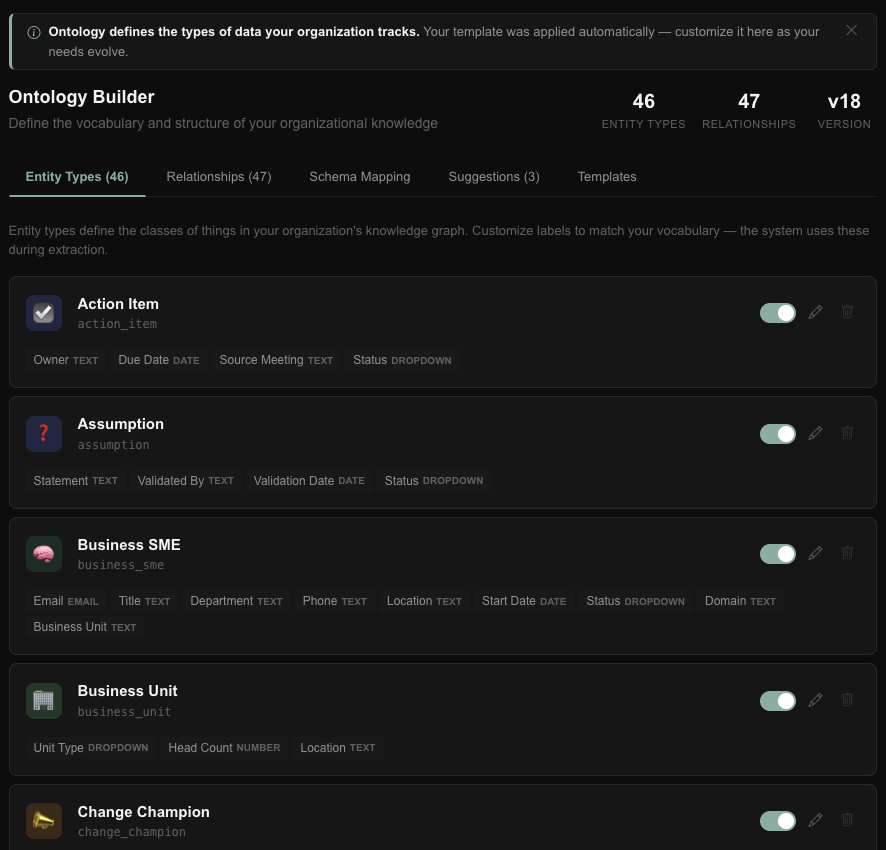The image size is (886, 850).
Task: Click the Business Unit TEXT field tag
Action: (85, 627)
